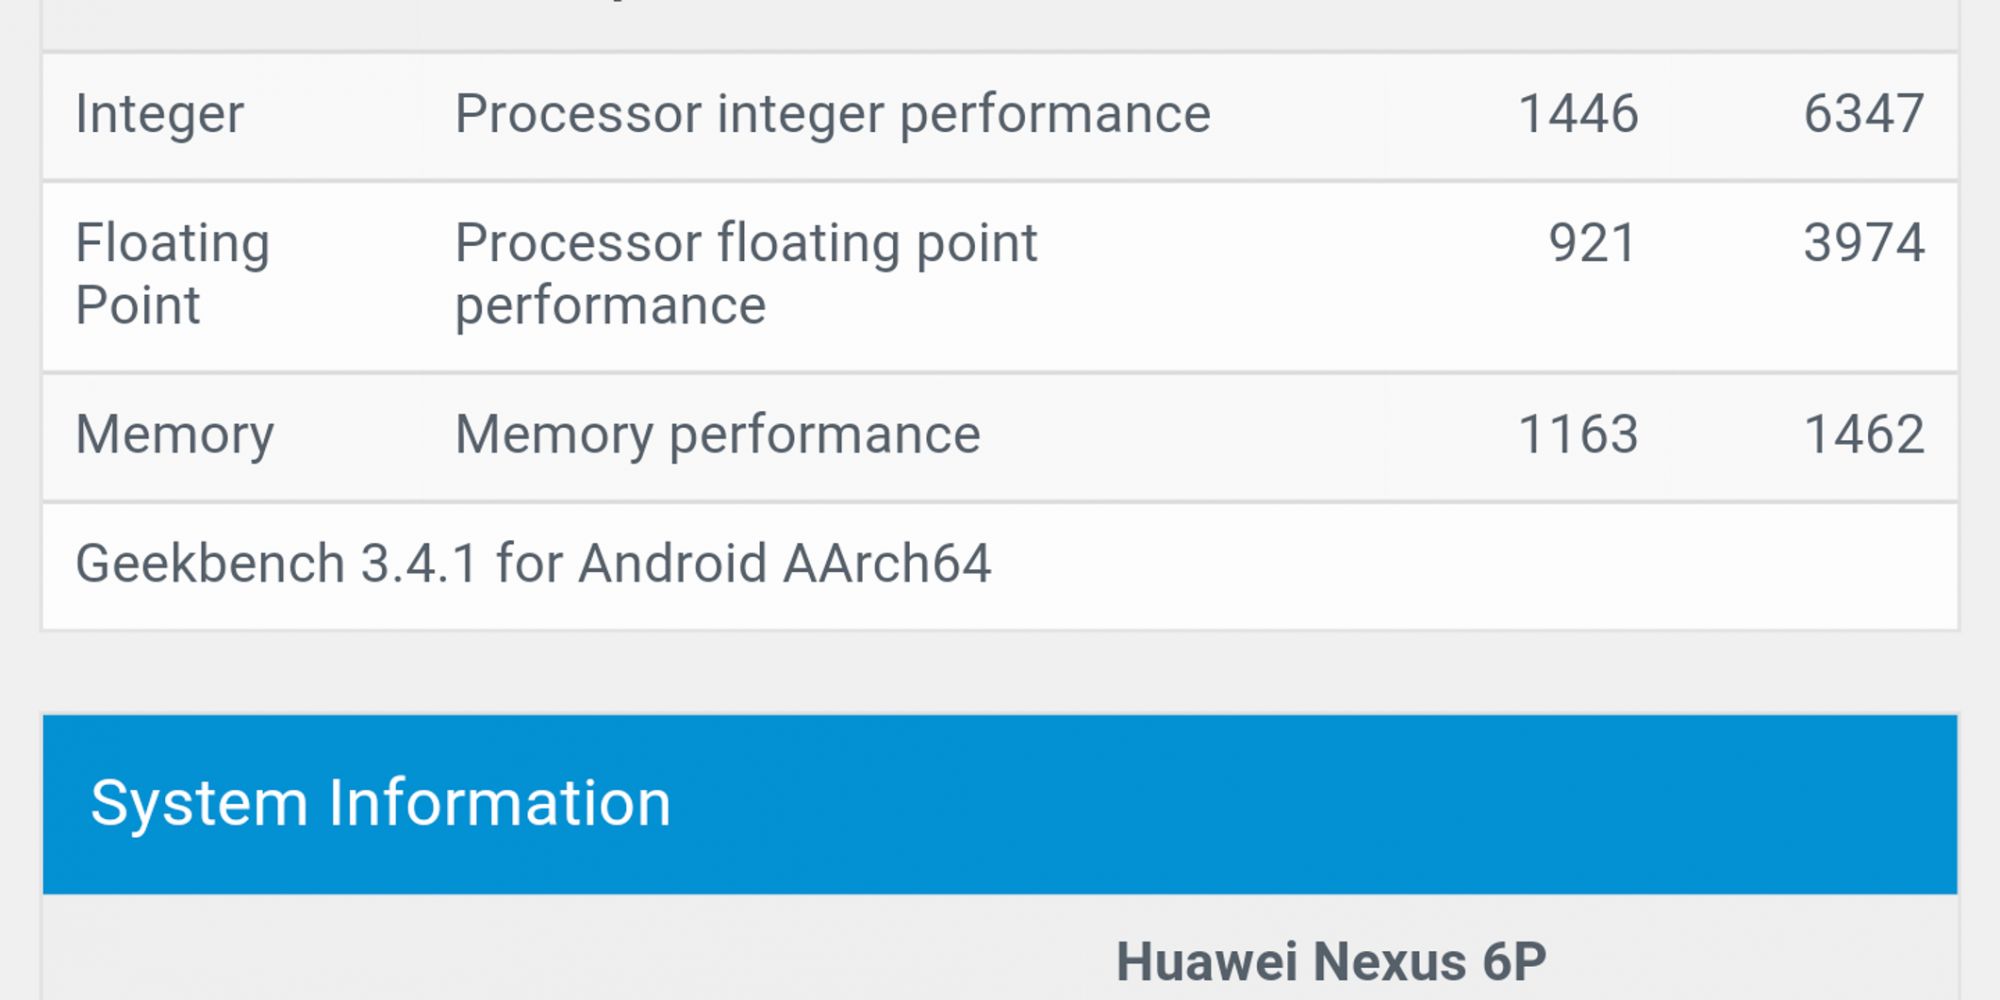Click Processor integer performance description

(x=832, y=114)
